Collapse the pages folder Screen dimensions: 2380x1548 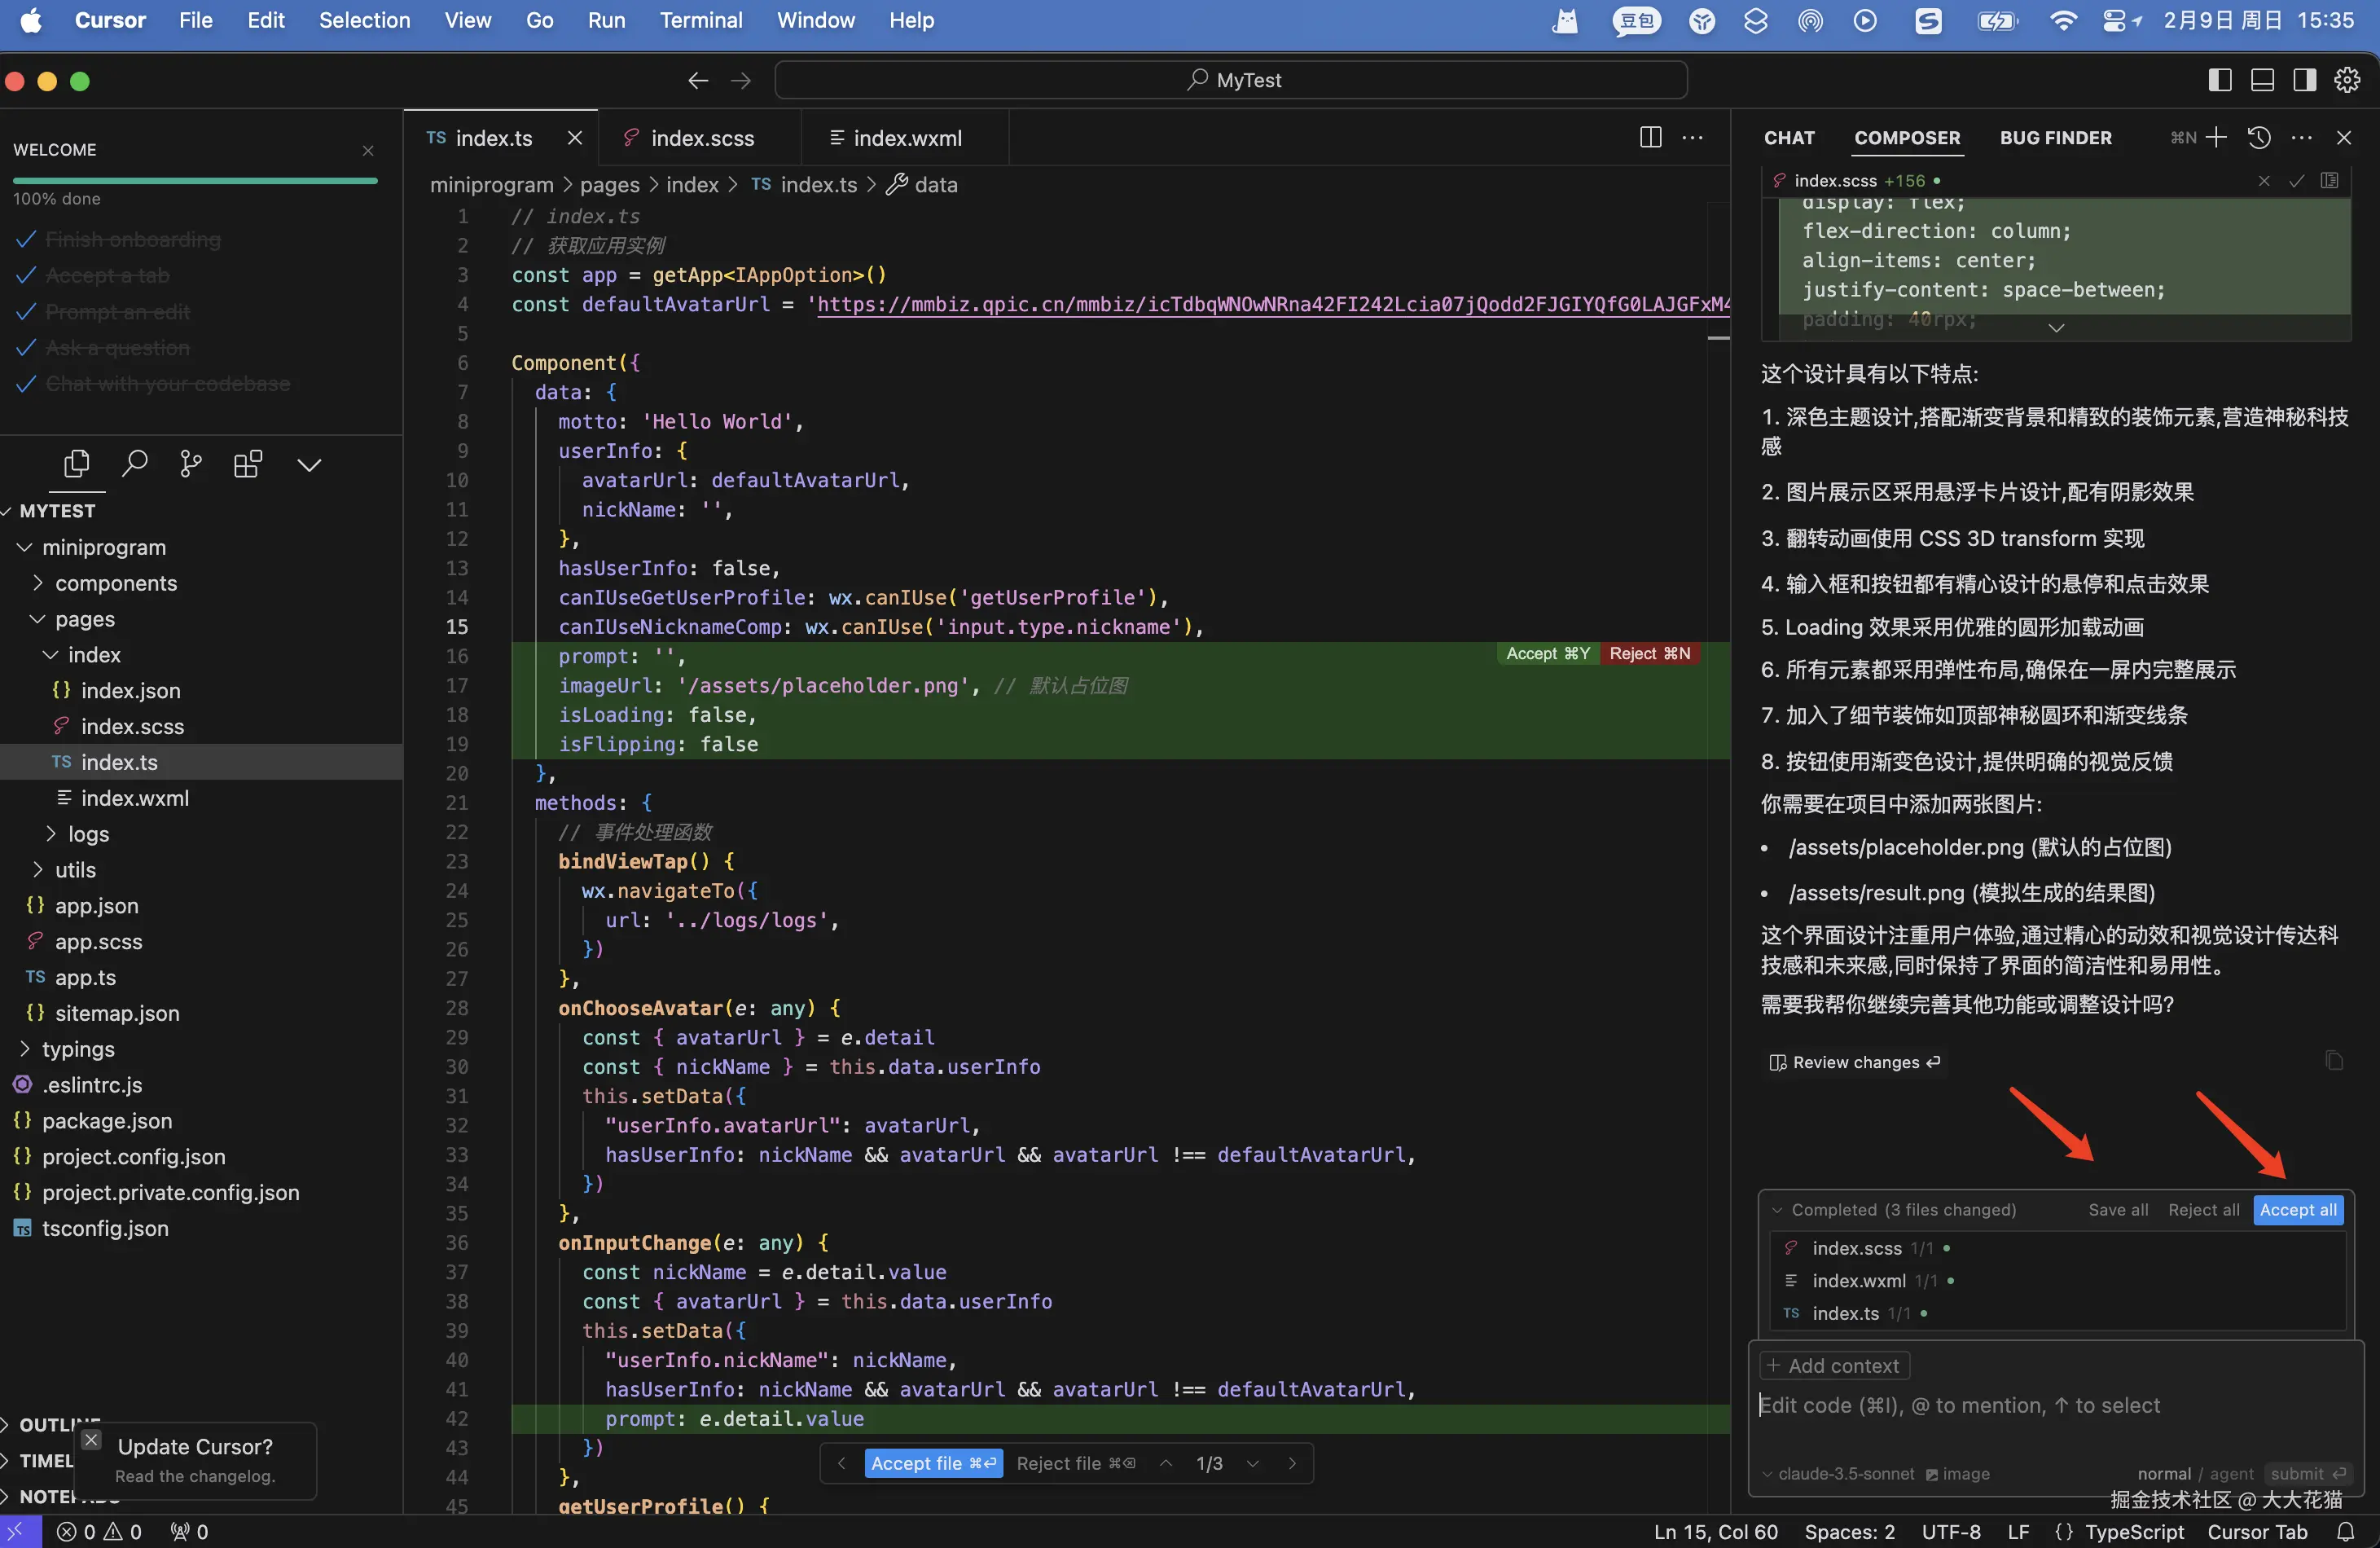[85, 619]
